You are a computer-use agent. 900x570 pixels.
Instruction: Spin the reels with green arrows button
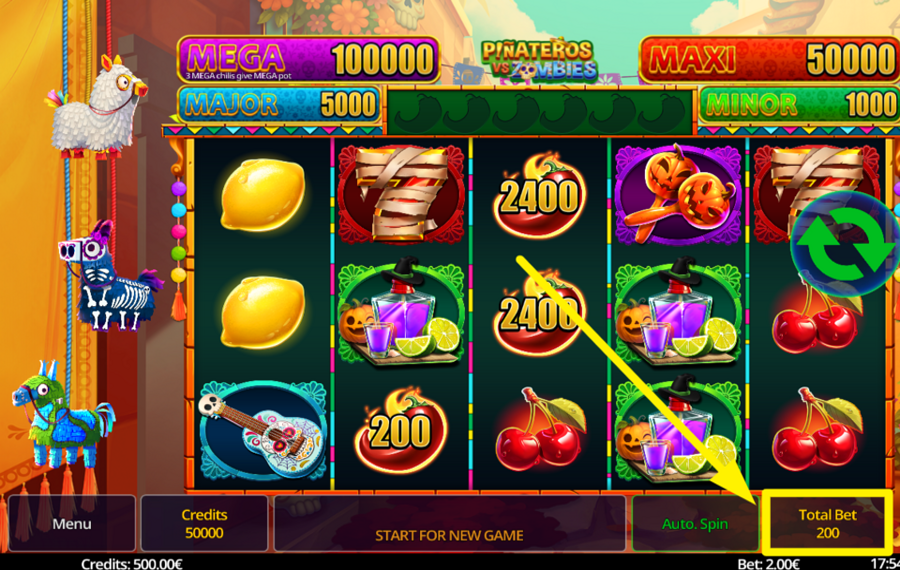pos(844,244)
